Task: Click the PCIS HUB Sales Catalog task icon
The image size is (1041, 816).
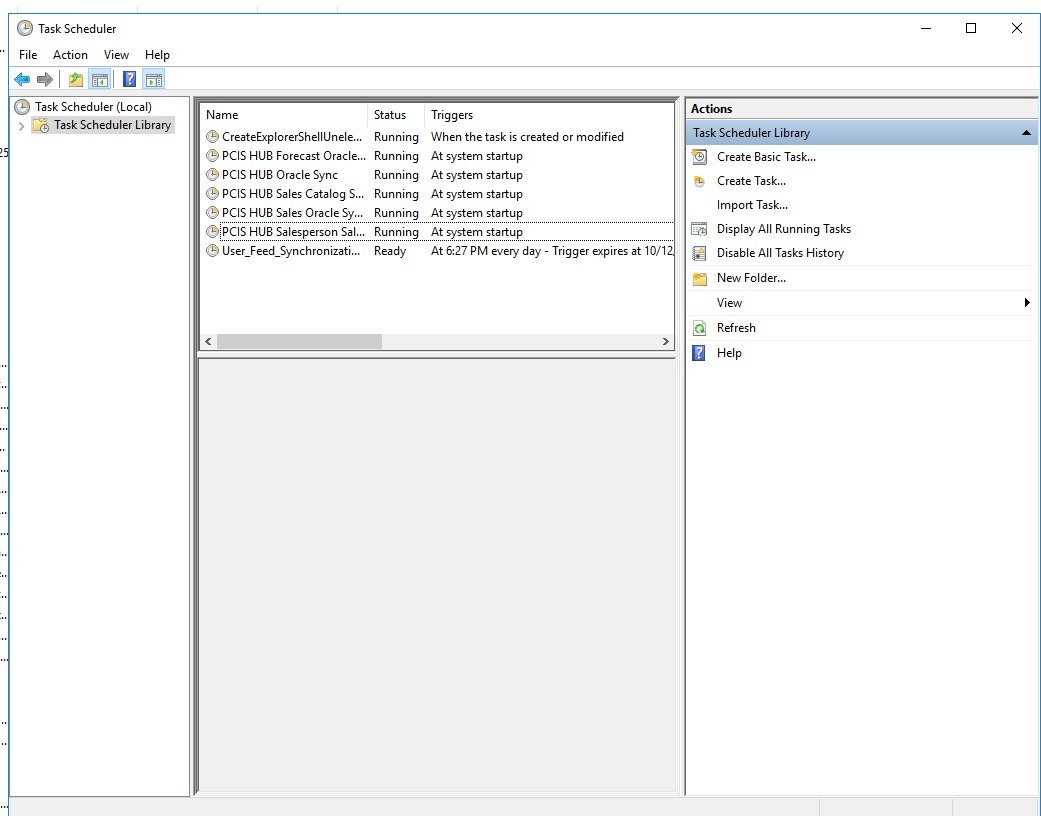Action: tap(212, 194)
